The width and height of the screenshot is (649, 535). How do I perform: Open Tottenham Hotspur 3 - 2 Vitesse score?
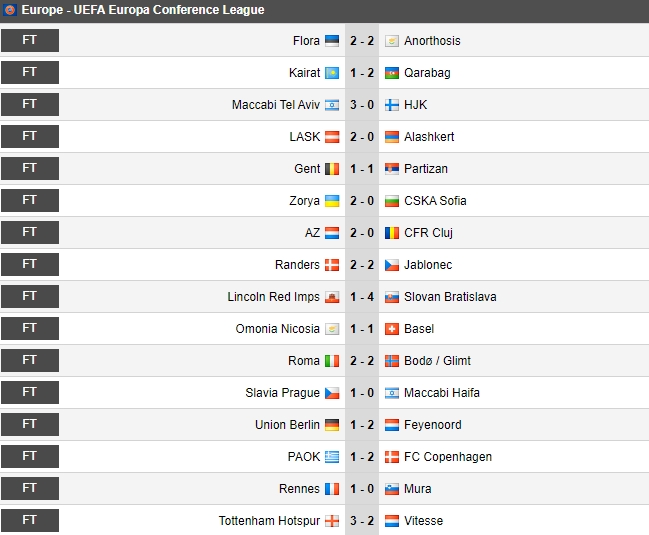362,521
